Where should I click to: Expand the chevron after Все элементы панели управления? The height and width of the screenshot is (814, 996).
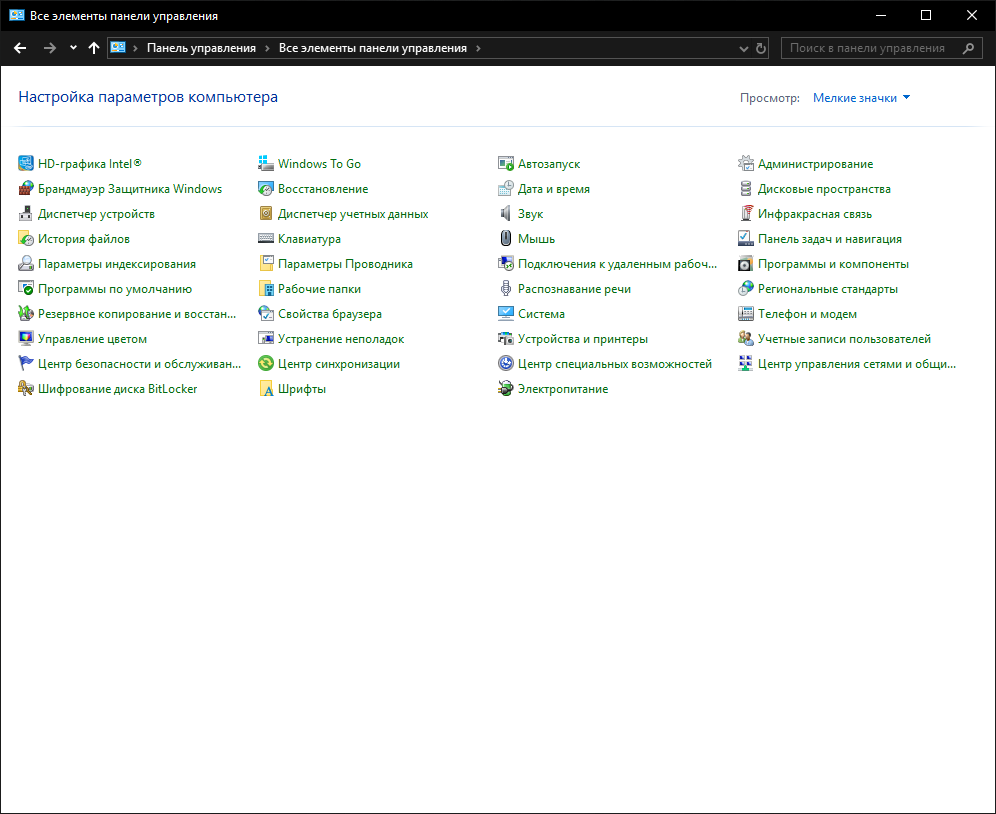(x=478, y=48)
